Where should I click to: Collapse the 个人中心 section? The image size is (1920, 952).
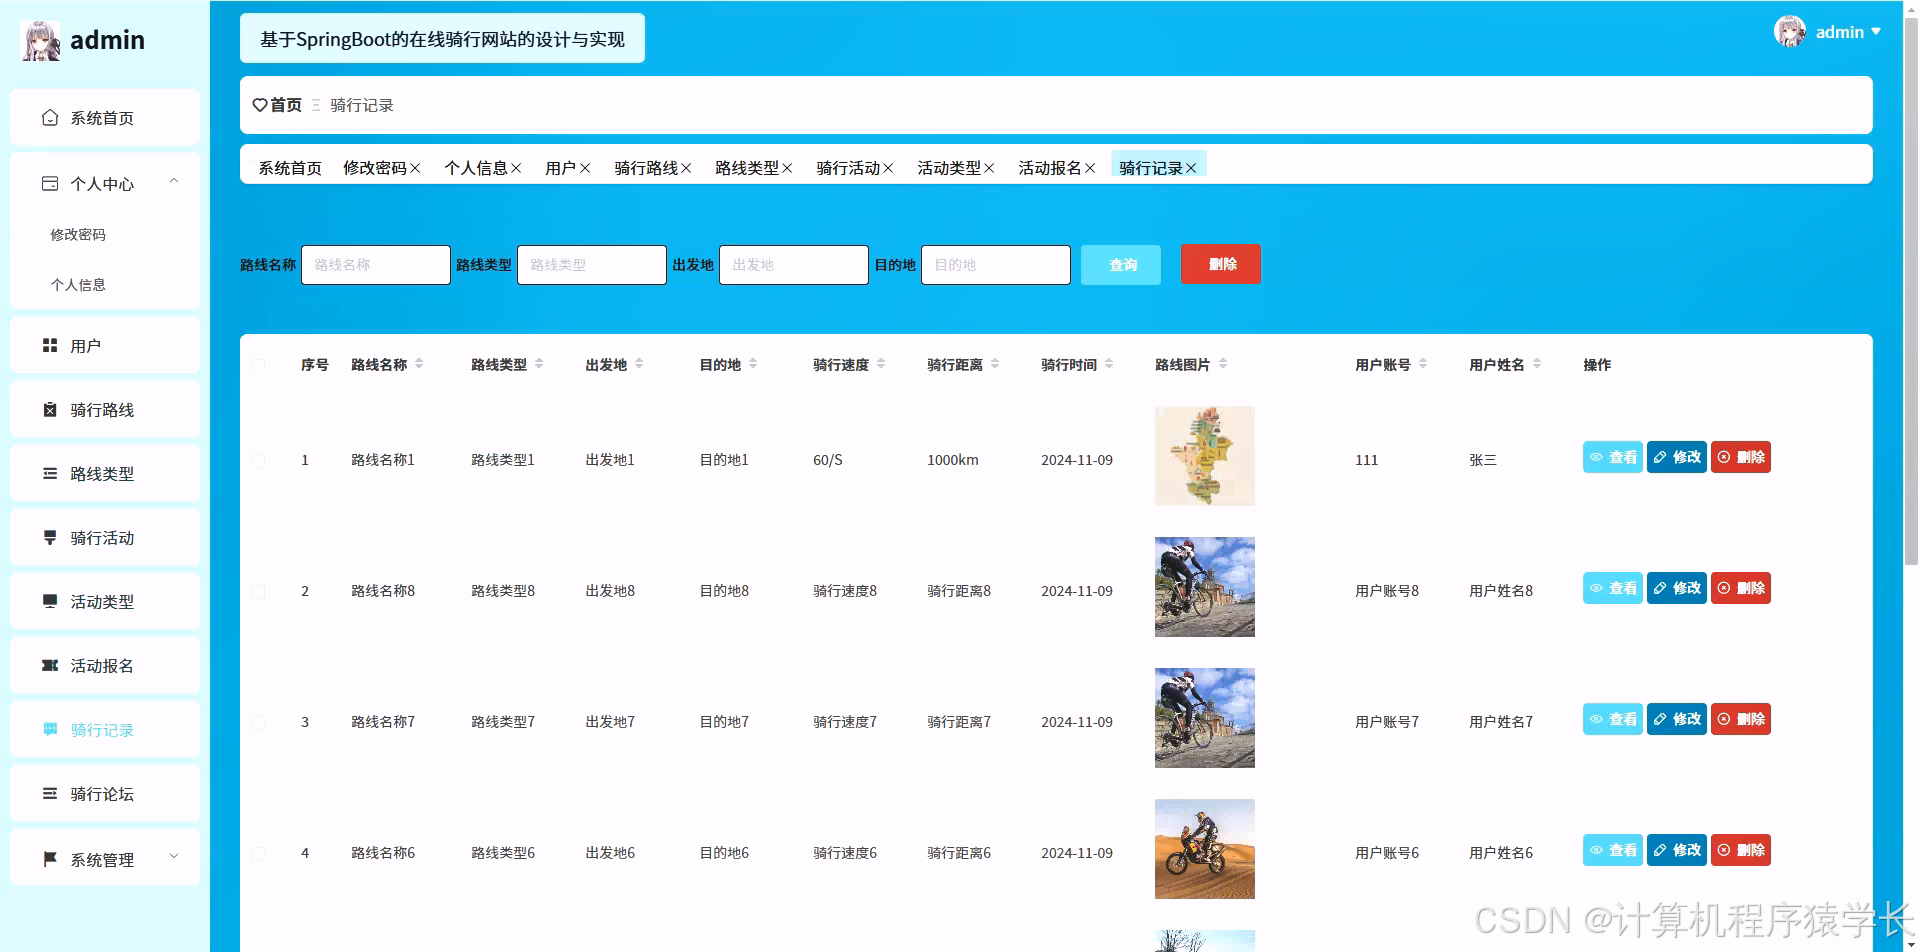point(174,181)
